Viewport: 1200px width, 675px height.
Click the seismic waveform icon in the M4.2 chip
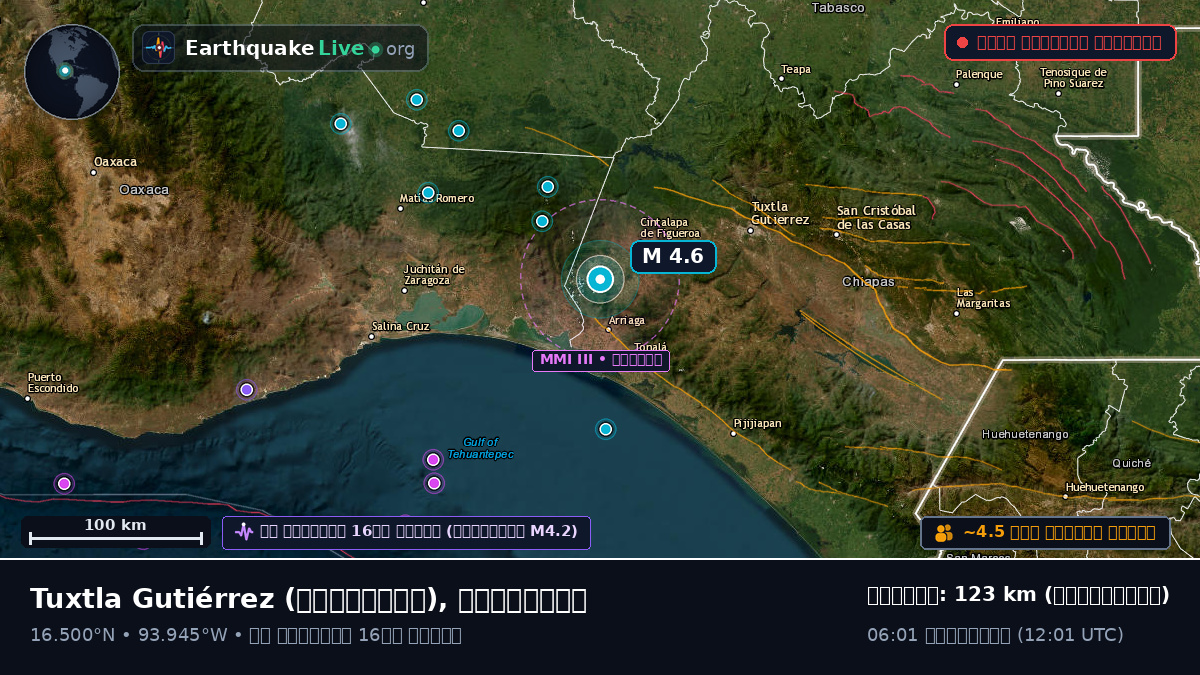(x=244, y=532)
